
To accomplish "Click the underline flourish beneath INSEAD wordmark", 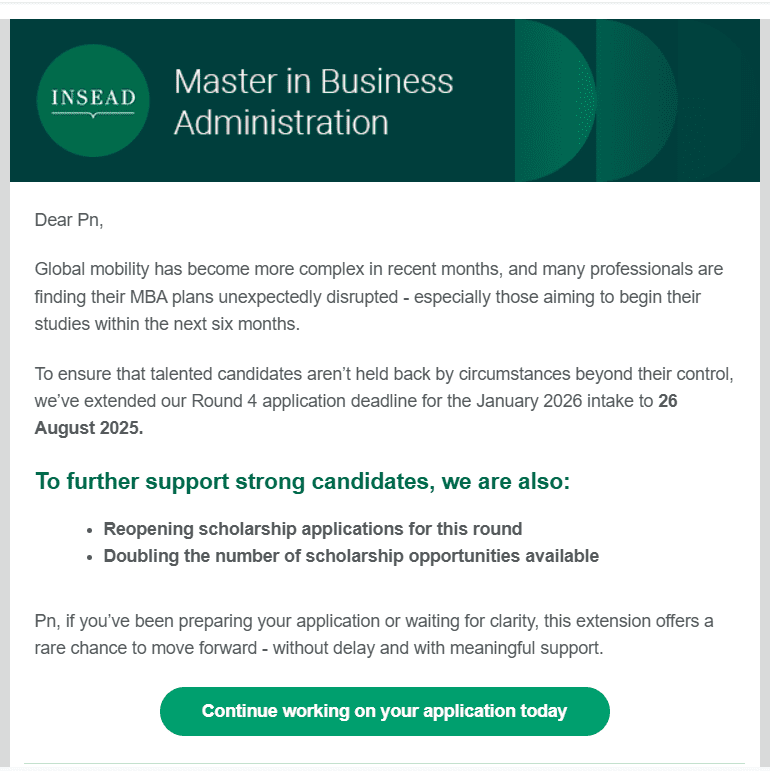I will pos(93,114).
